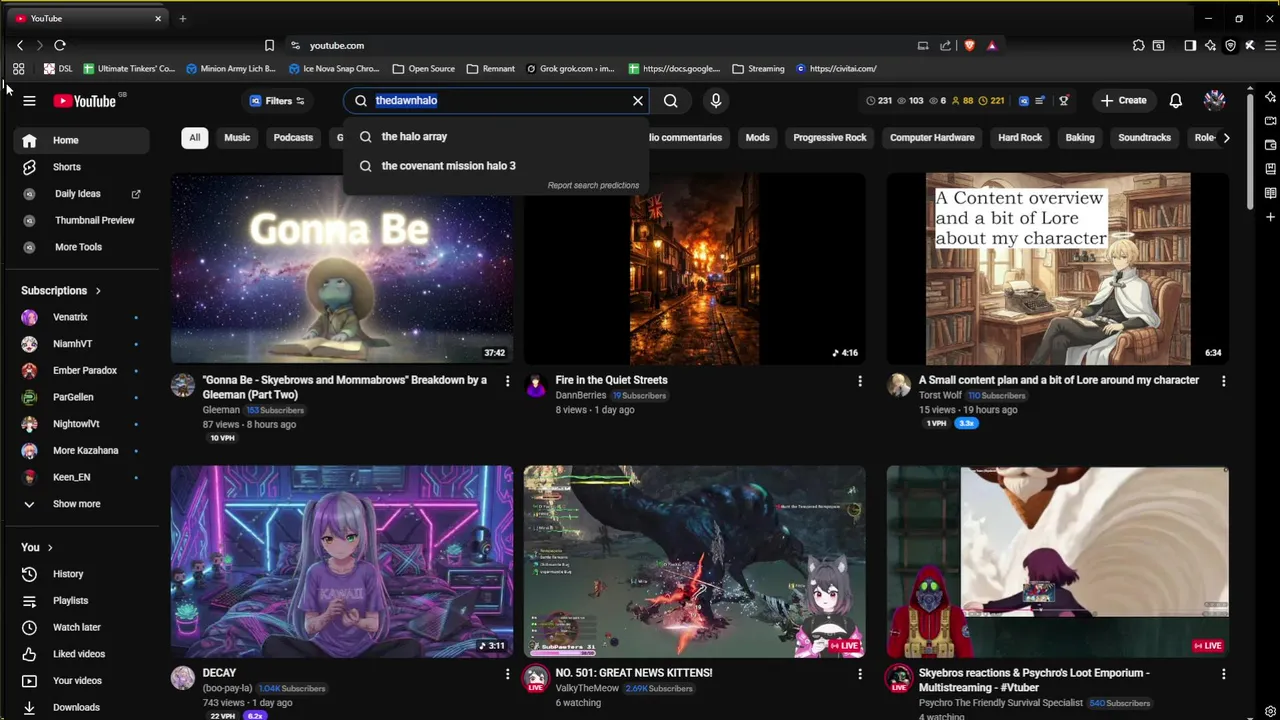The image size is (1280, 720).
Task: Open Brave Shields lion icon
Action: point(969,45)
